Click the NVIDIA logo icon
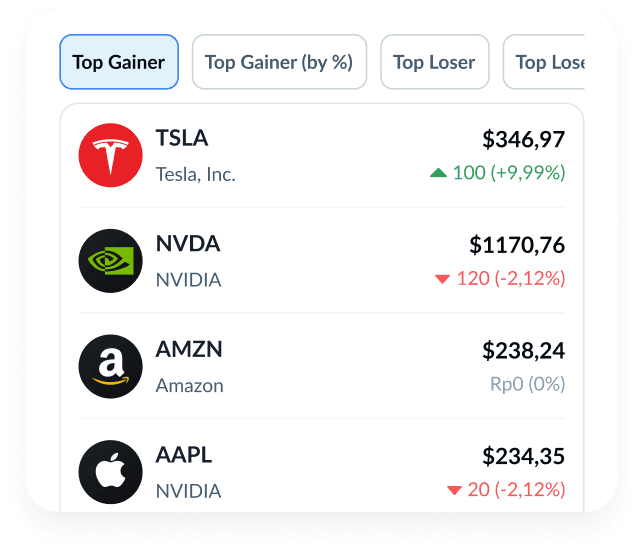Screen dimensions: 641x552 [111, 261]
